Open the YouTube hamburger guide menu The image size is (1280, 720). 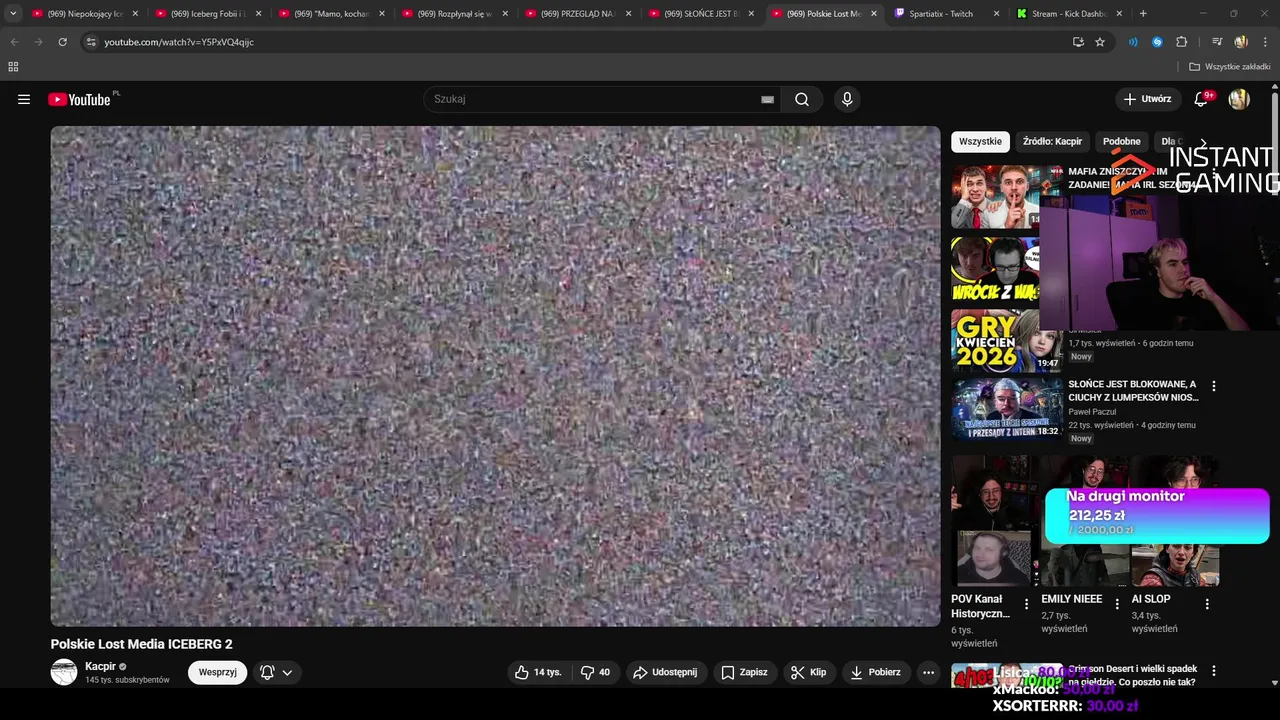click(x=24, y=99)
